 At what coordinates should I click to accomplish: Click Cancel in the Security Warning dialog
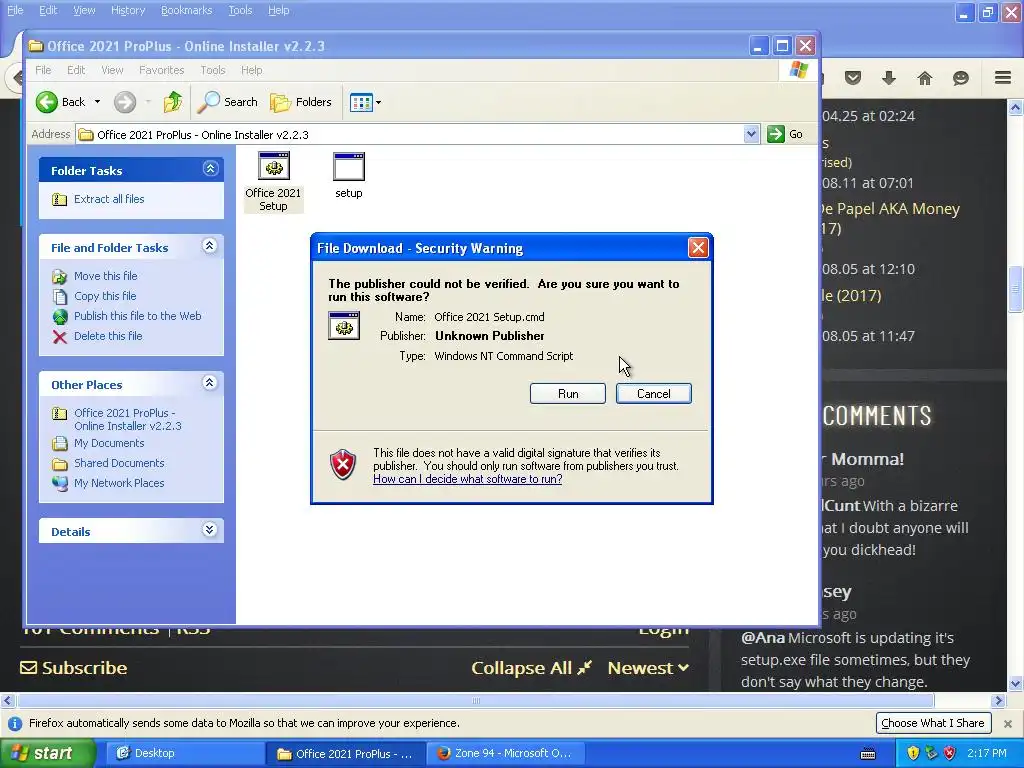tap(654, 394)
